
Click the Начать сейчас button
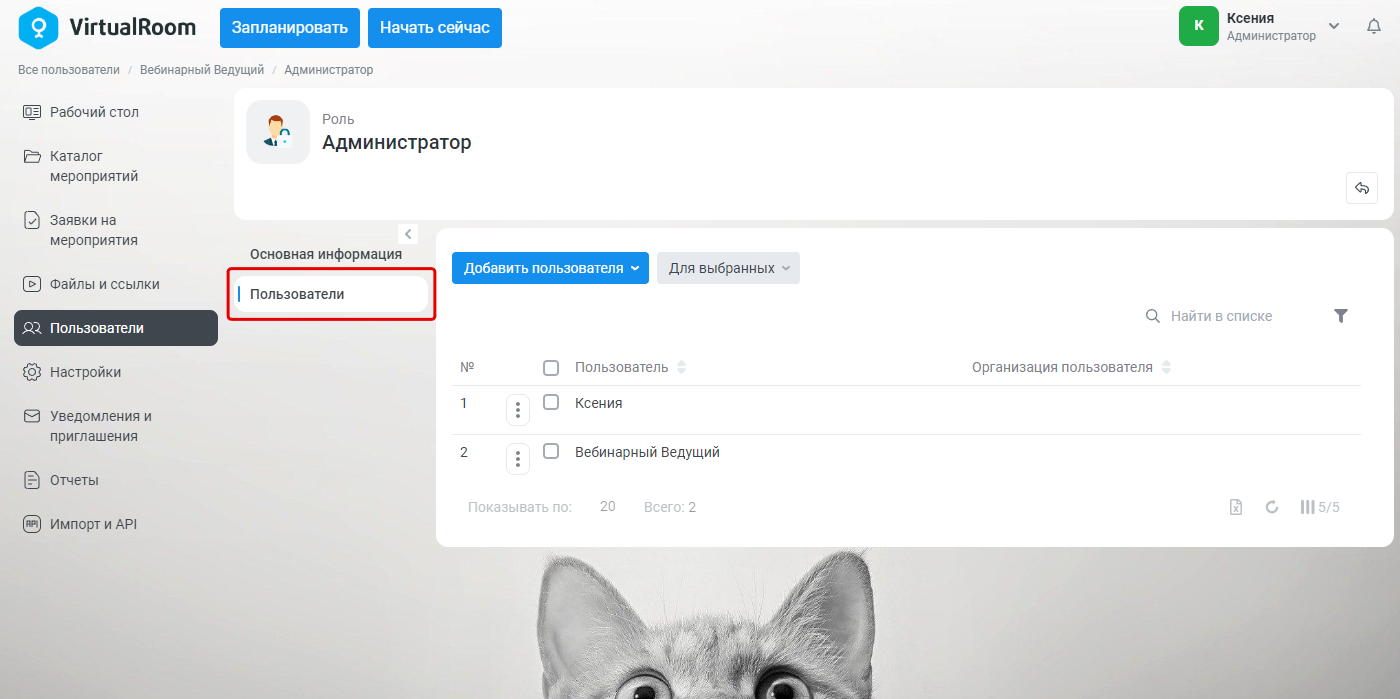435,28
